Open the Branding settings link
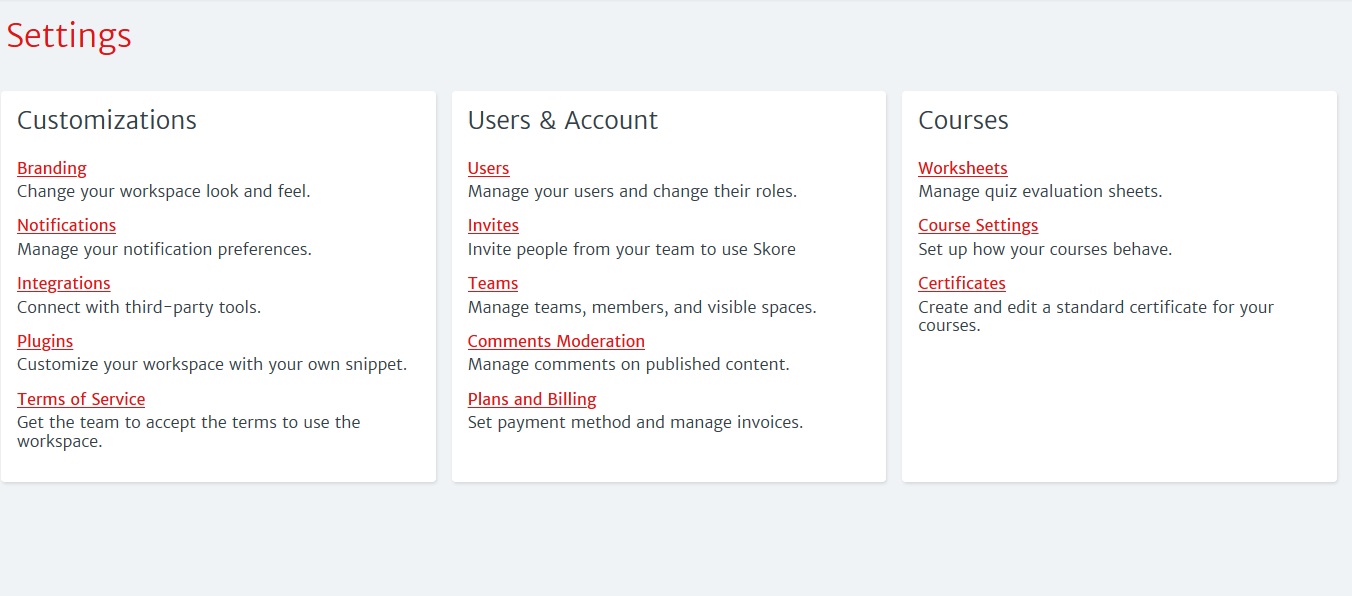Screen dimensions: 1352x596 (x=52, y=168)
